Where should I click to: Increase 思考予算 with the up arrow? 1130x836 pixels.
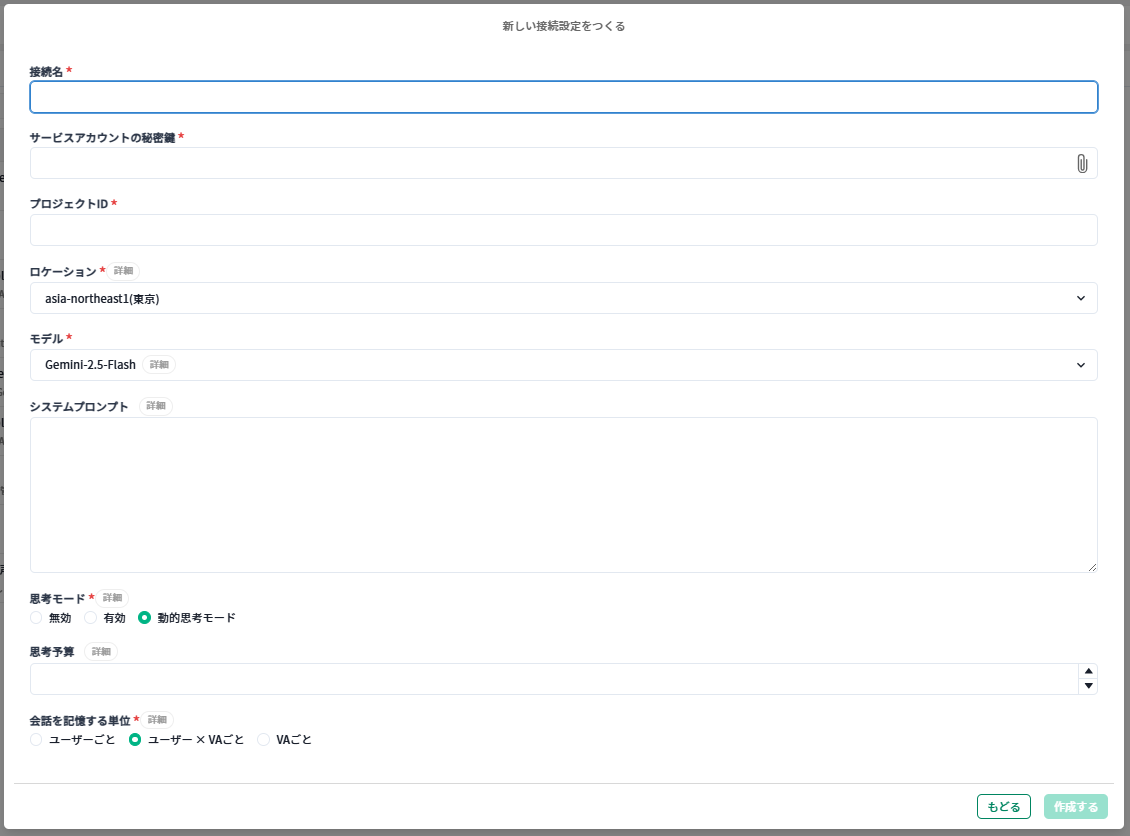[1088, 671]
